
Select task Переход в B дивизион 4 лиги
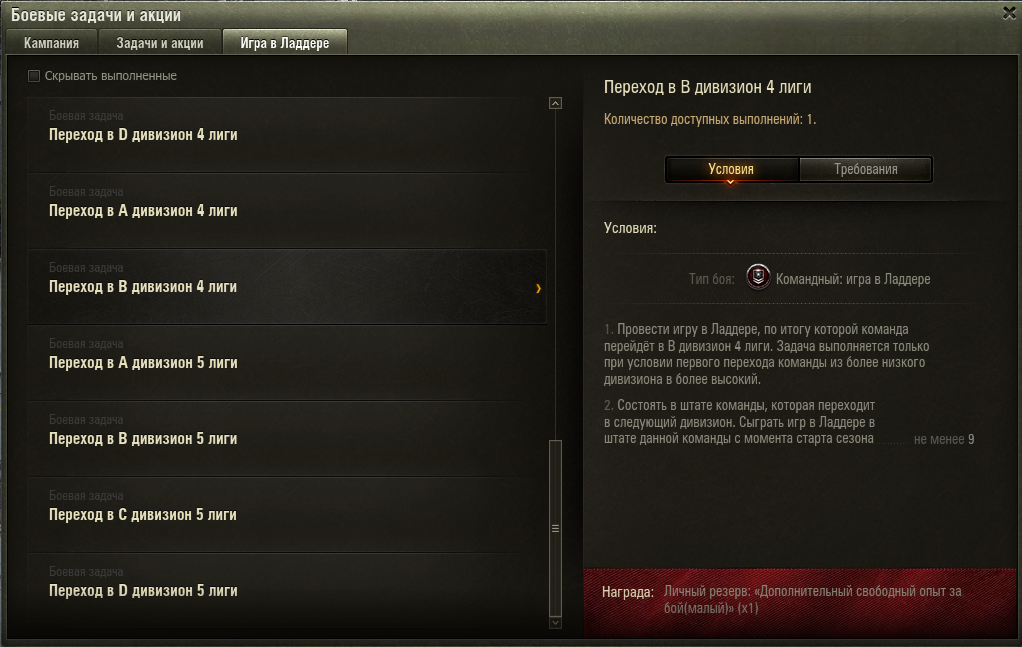[287, 287]
